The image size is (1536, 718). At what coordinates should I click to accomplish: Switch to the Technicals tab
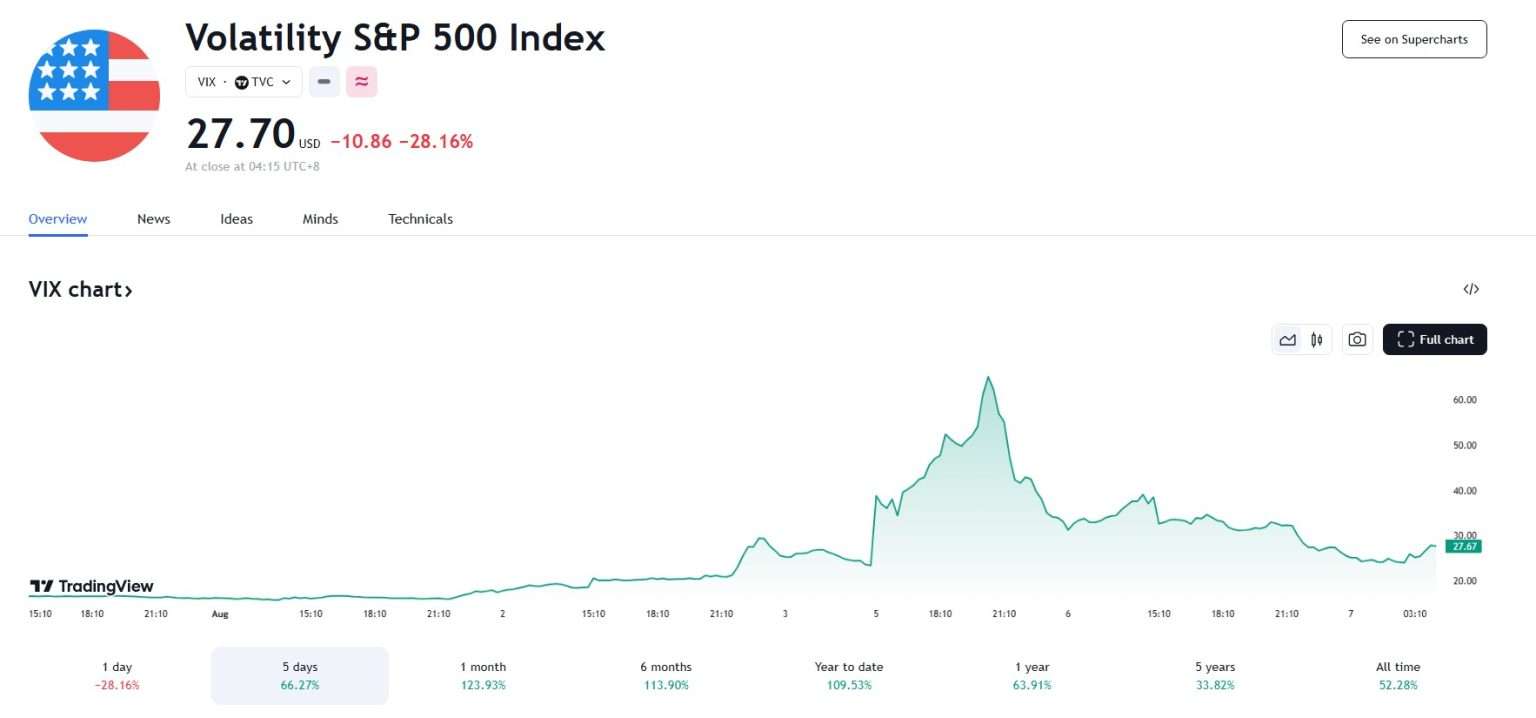pos(420,219)
